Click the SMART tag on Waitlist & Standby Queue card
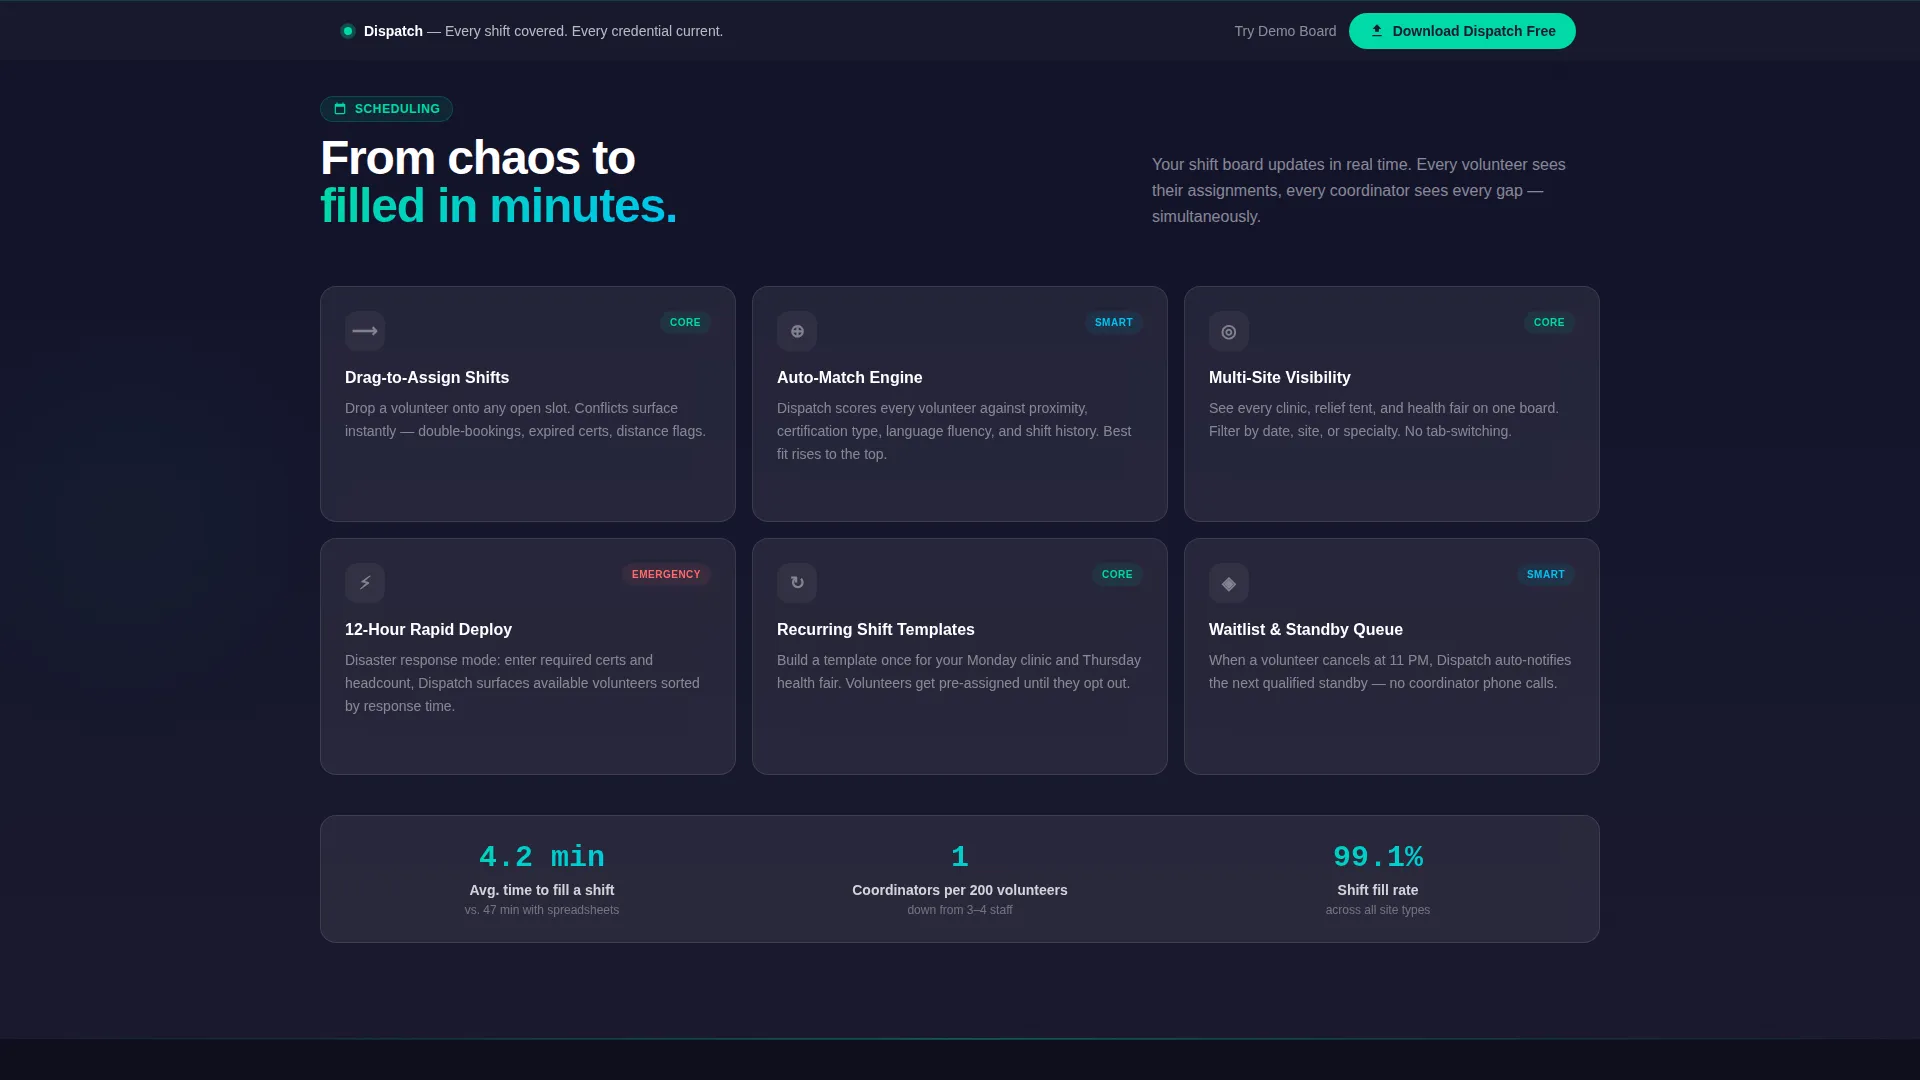The image size is (1920, 1080). [1546, 574]
